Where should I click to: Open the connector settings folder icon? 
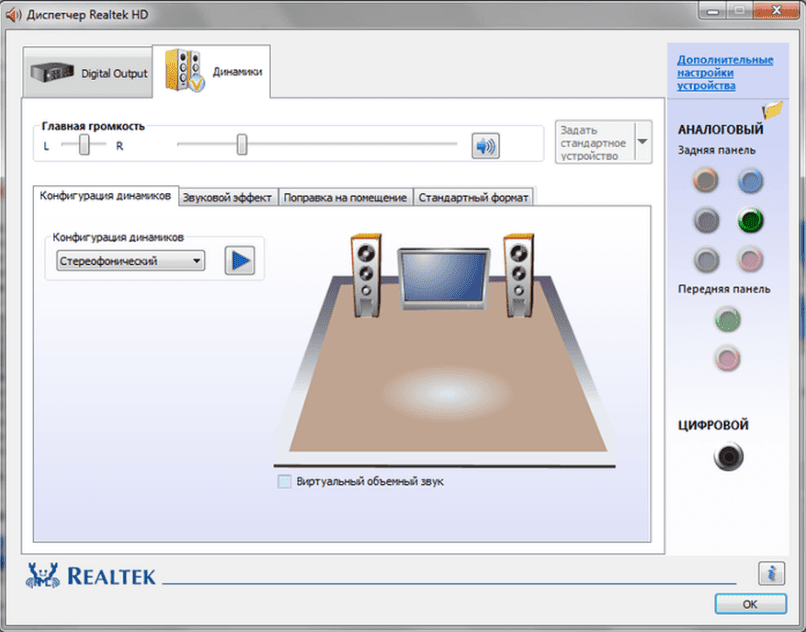pyautogui.click(x=772, y=110)
